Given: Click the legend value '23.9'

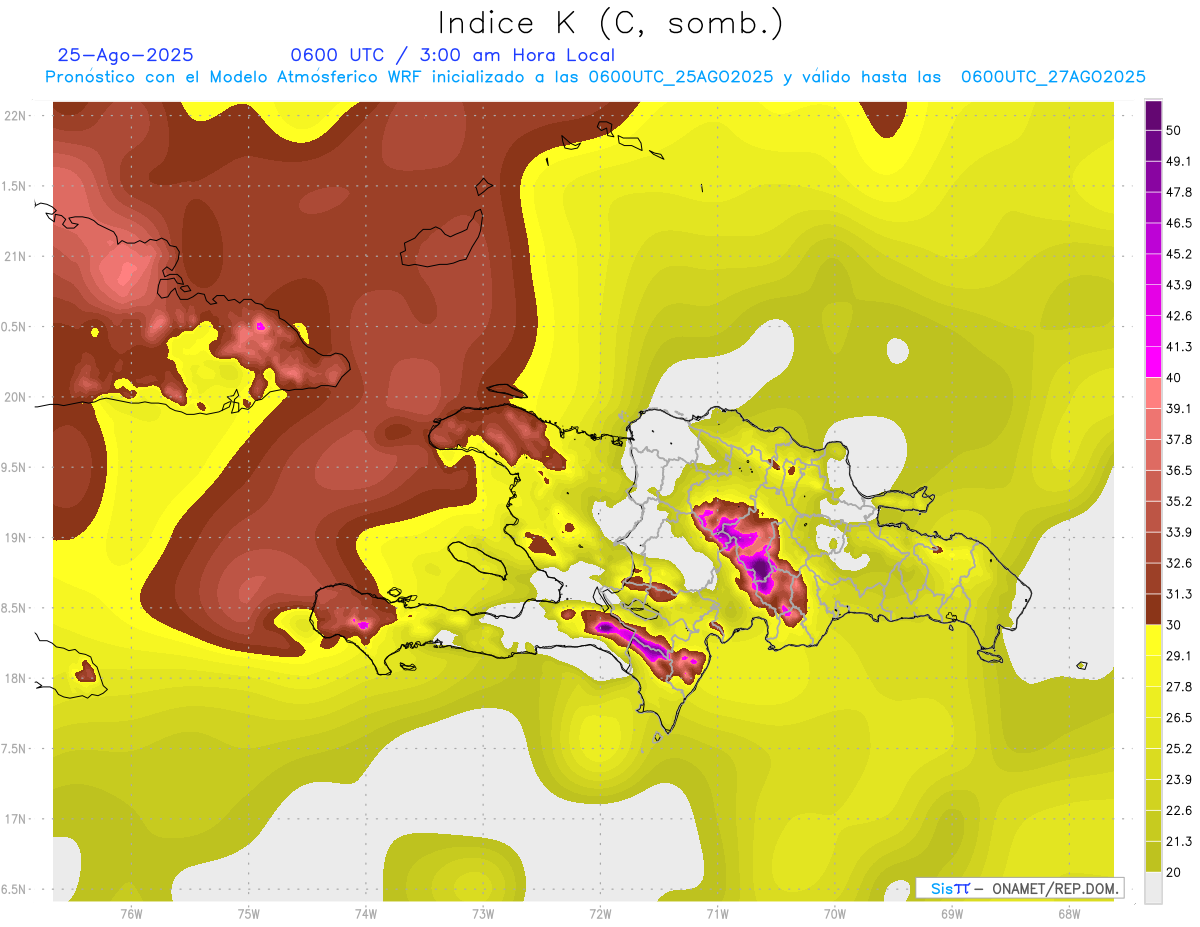Looking at the screenshot, I should pyautogui.click(x=1179, y=779).
